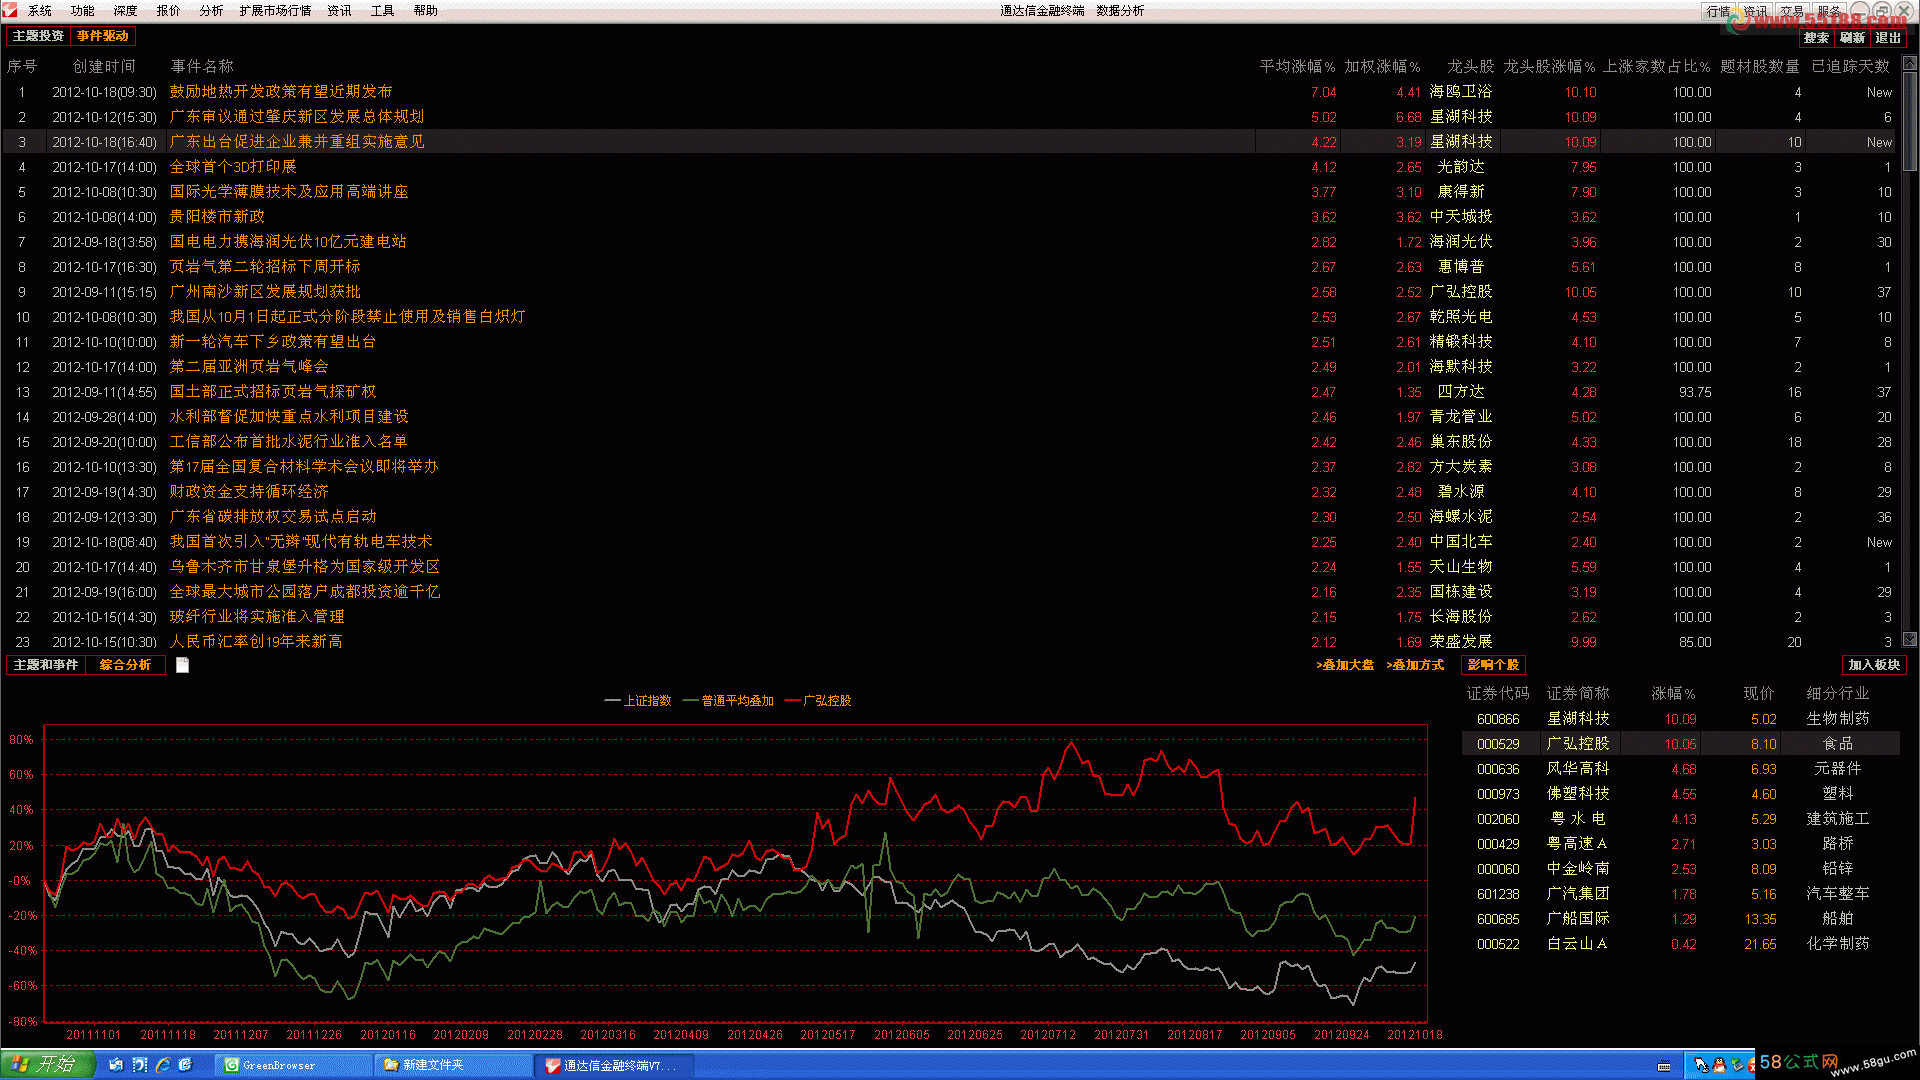Sort by 已追踪天数 column header
Viewport: 1920px width, 1080px height.
(x=1851, y=66)
